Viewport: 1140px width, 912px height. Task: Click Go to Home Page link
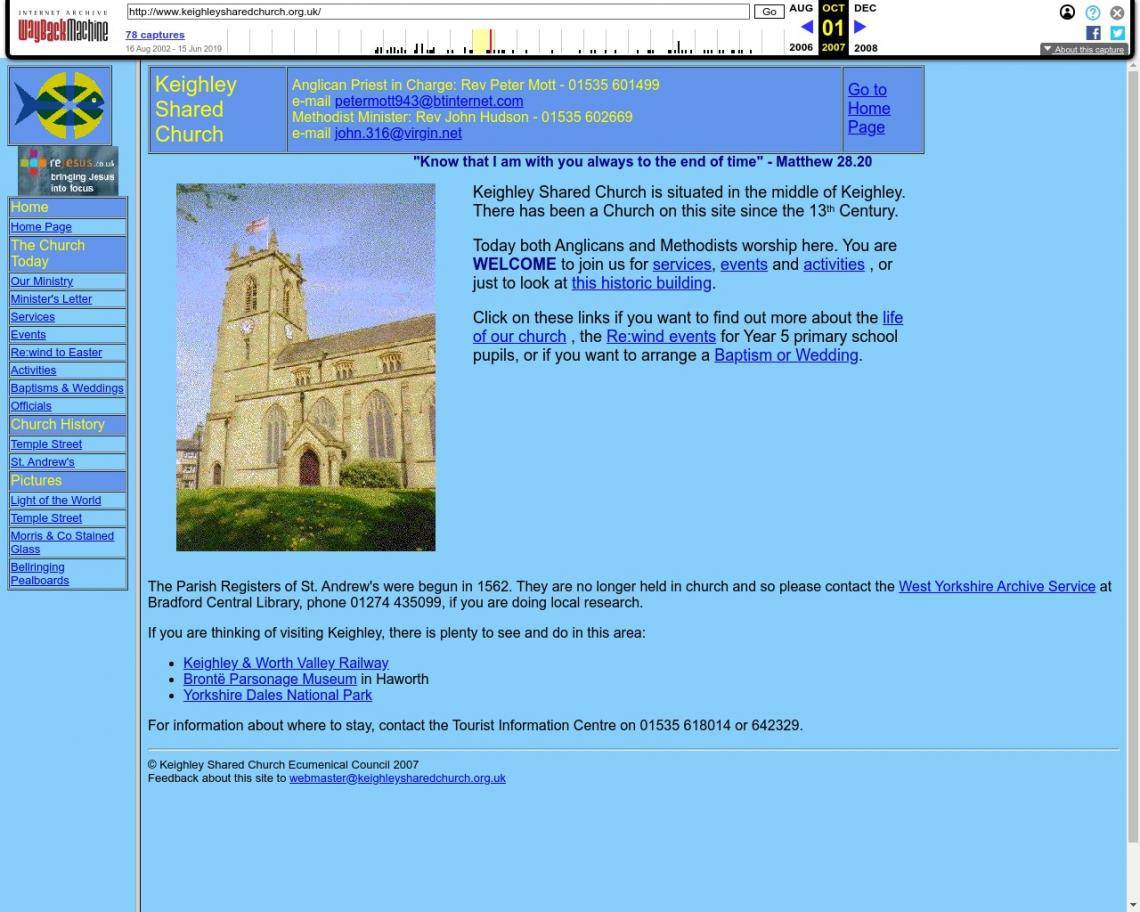[869, 108]
